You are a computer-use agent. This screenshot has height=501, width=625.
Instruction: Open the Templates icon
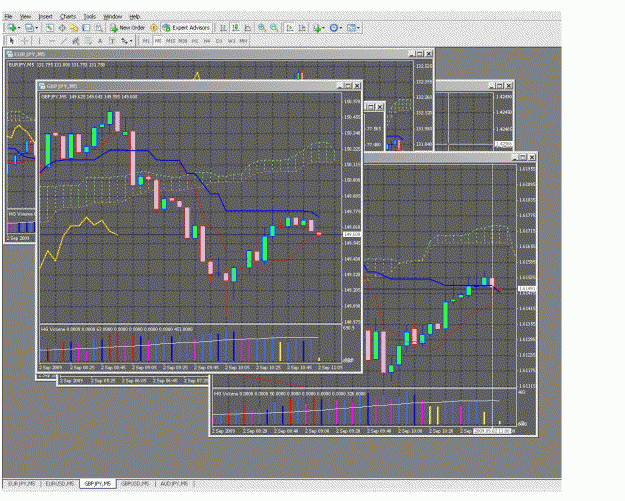(351, 28)
